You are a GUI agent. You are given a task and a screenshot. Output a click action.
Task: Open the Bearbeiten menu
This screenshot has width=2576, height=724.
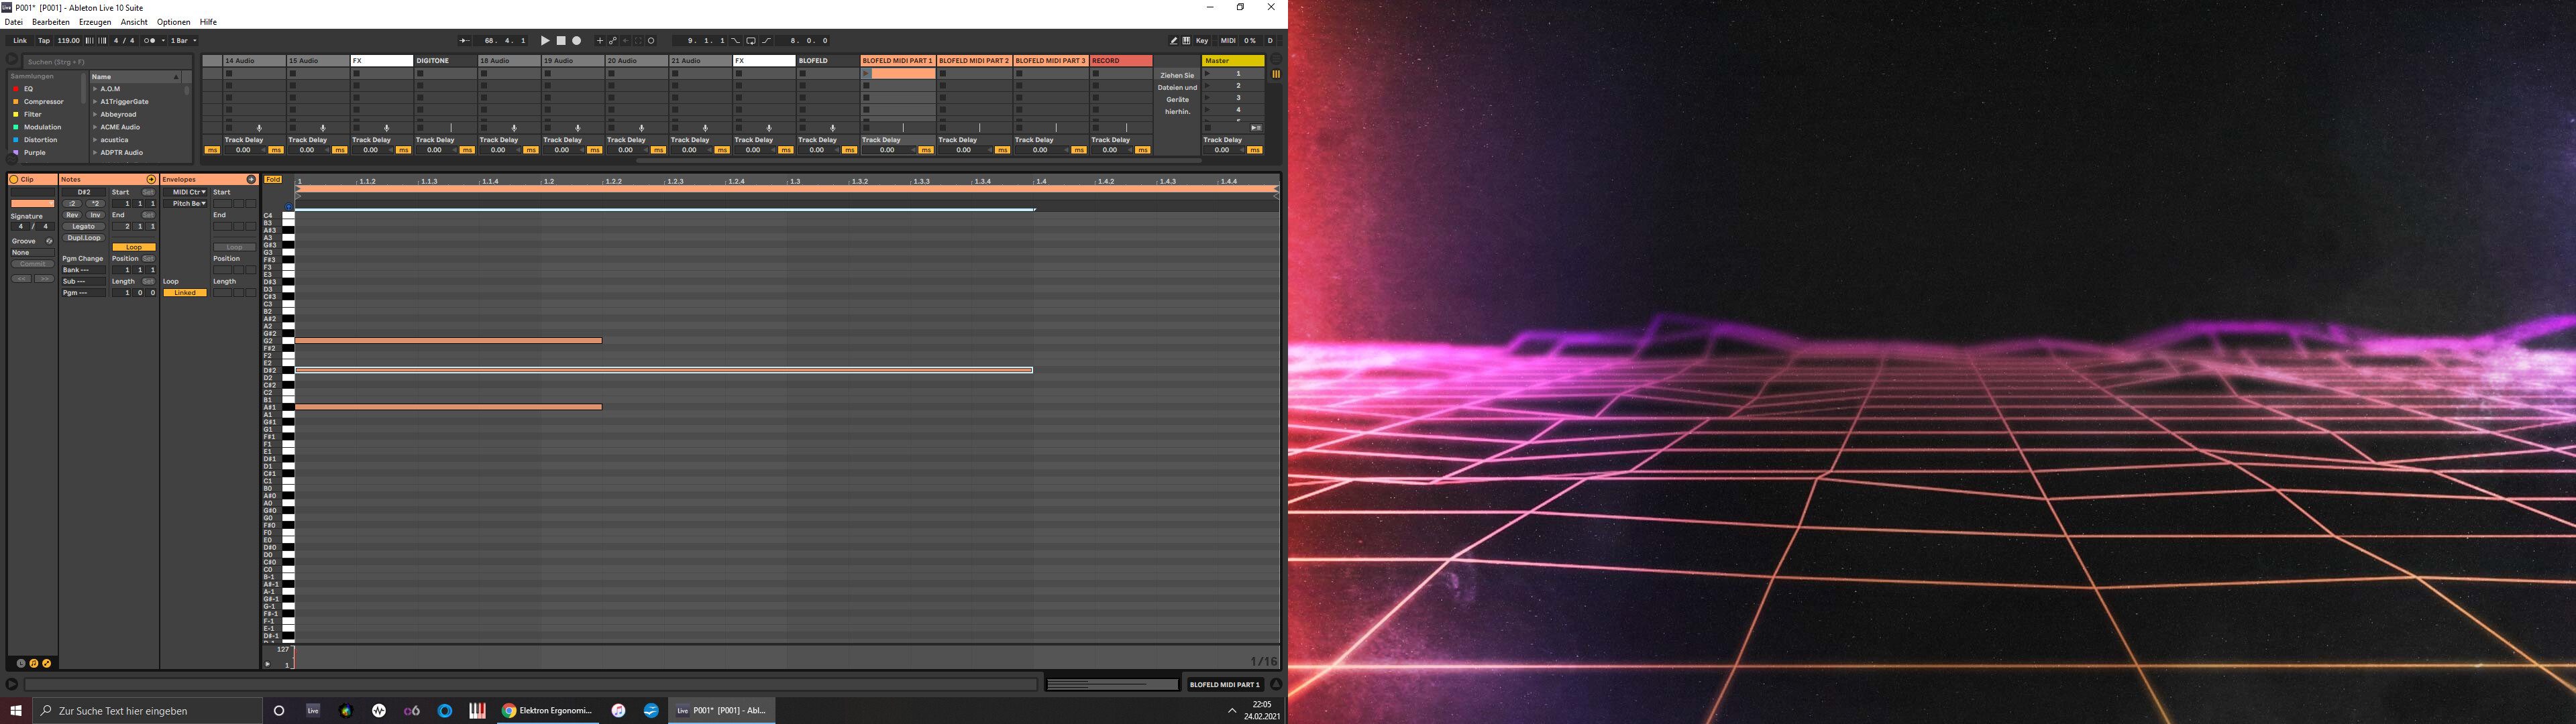coord(51,22)
